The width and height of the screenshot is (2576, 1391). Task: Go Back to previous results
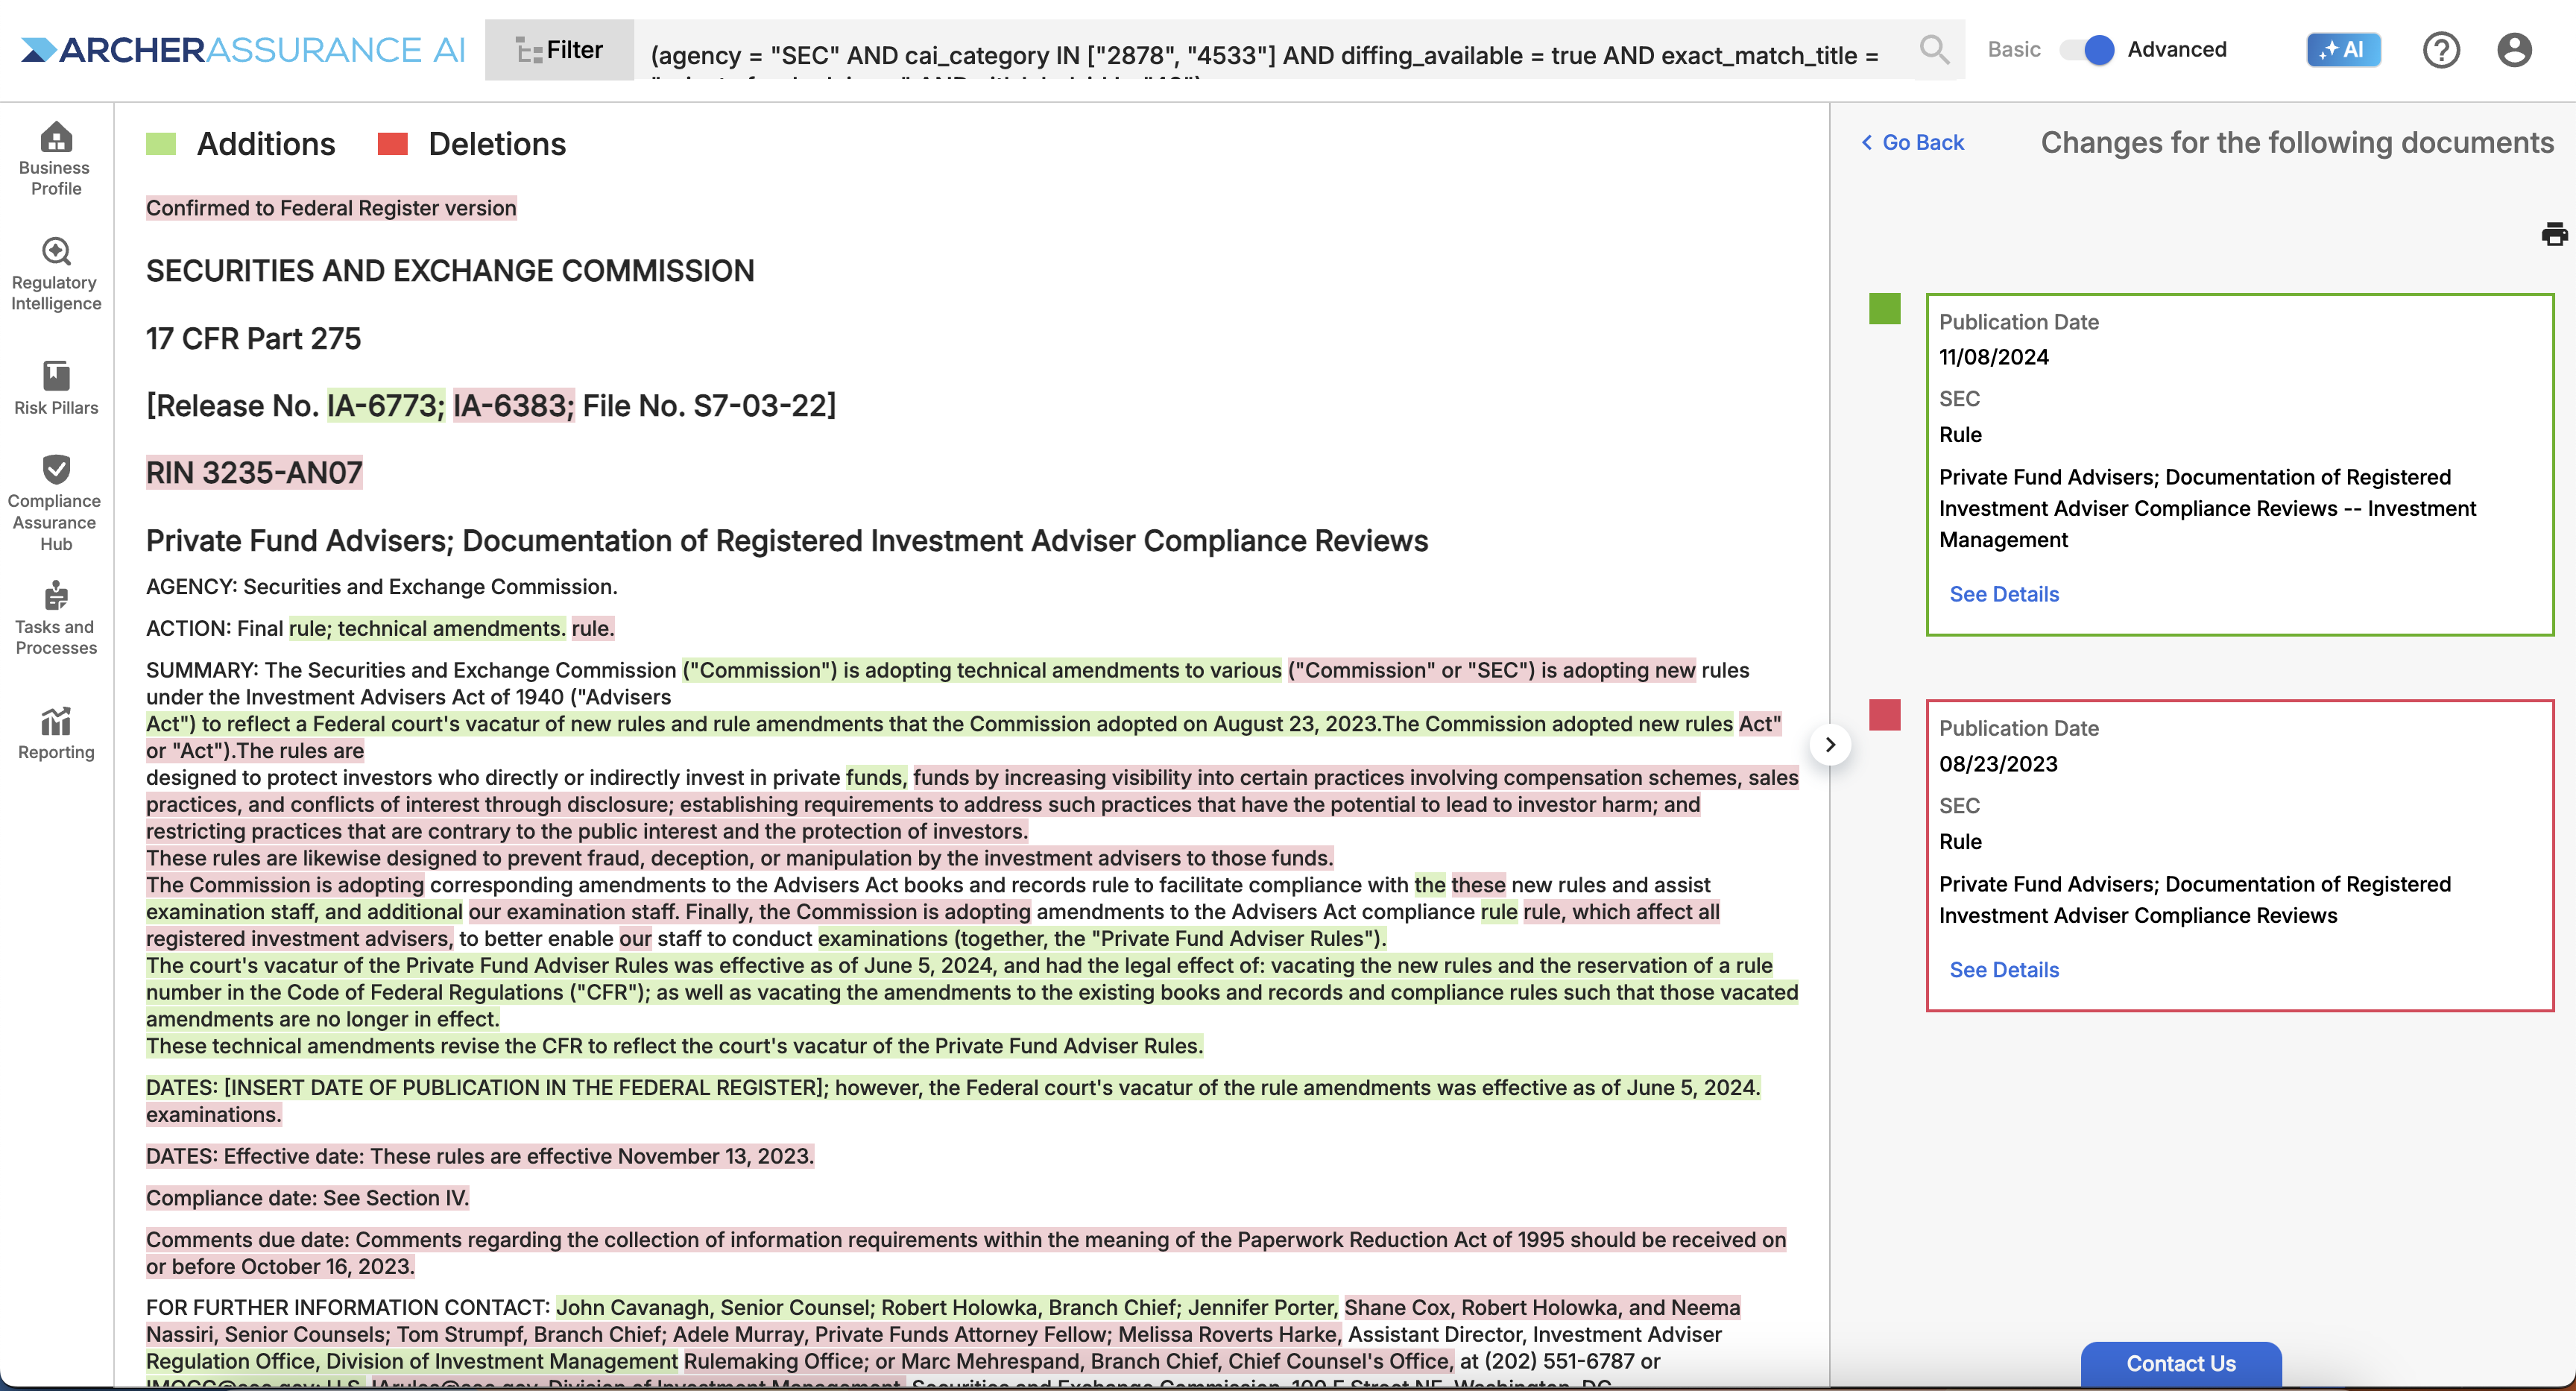(1913, 142)
